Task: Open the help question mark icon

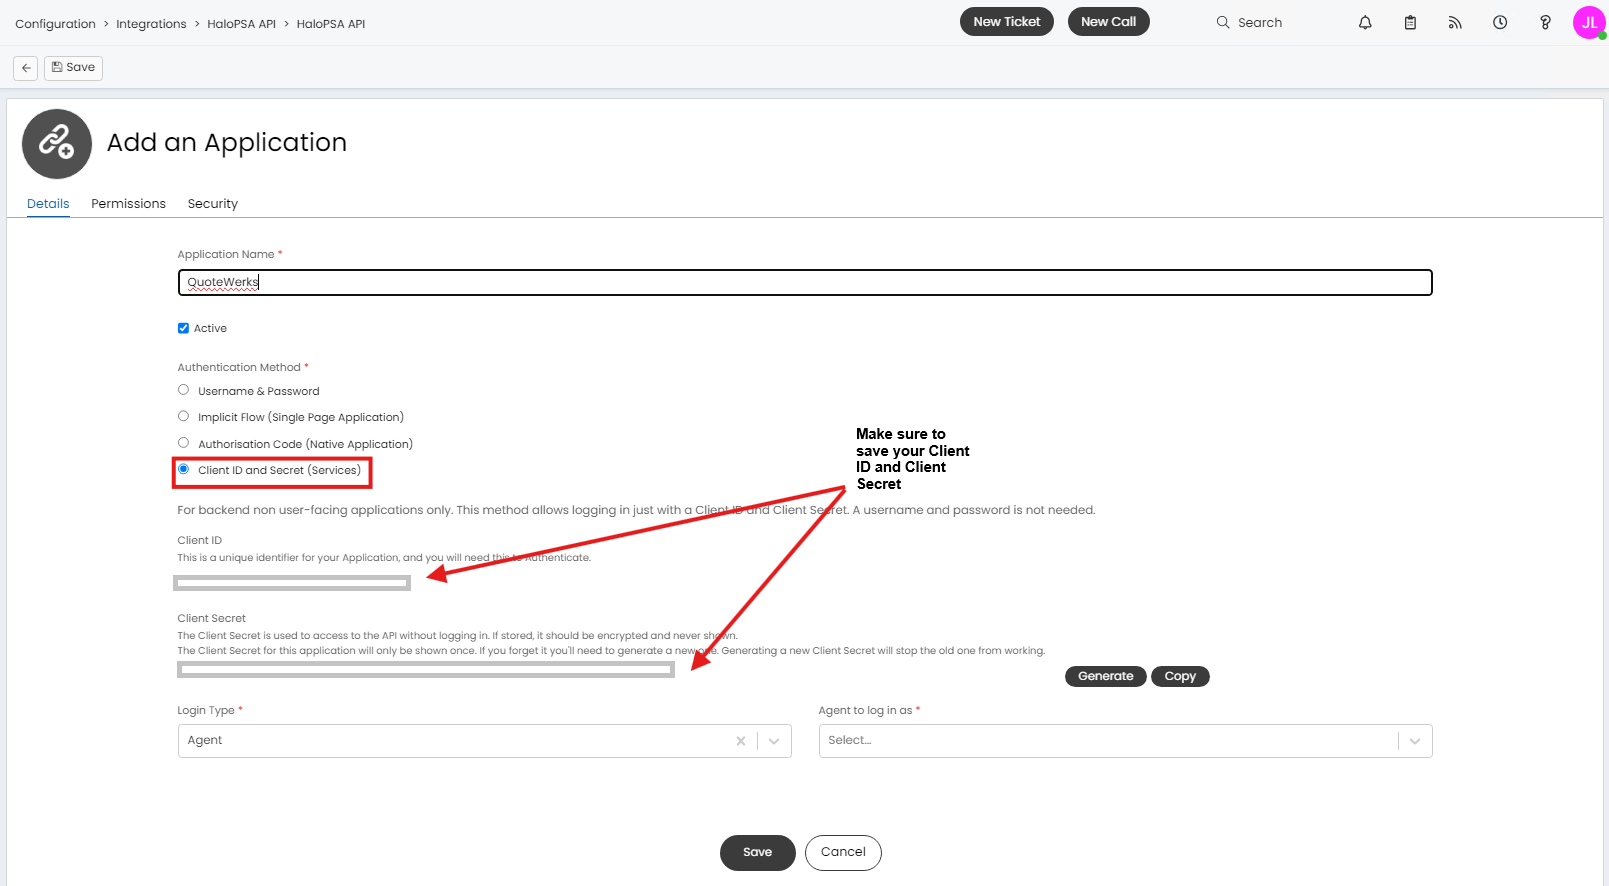Action: point(1545,22)
